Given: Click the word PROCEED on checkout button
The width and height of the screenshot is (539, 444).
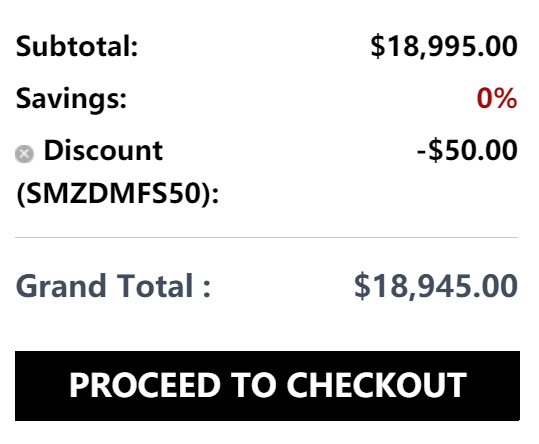Looking at the screenshot, I should point(145,385).
